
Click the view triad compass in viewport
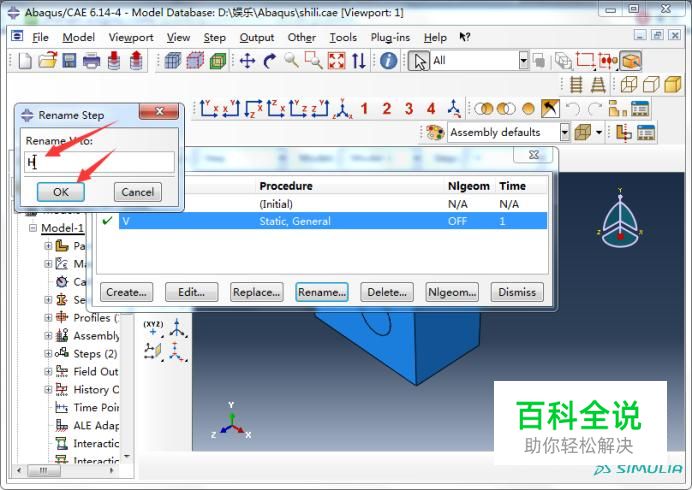[x=620, y=220]
